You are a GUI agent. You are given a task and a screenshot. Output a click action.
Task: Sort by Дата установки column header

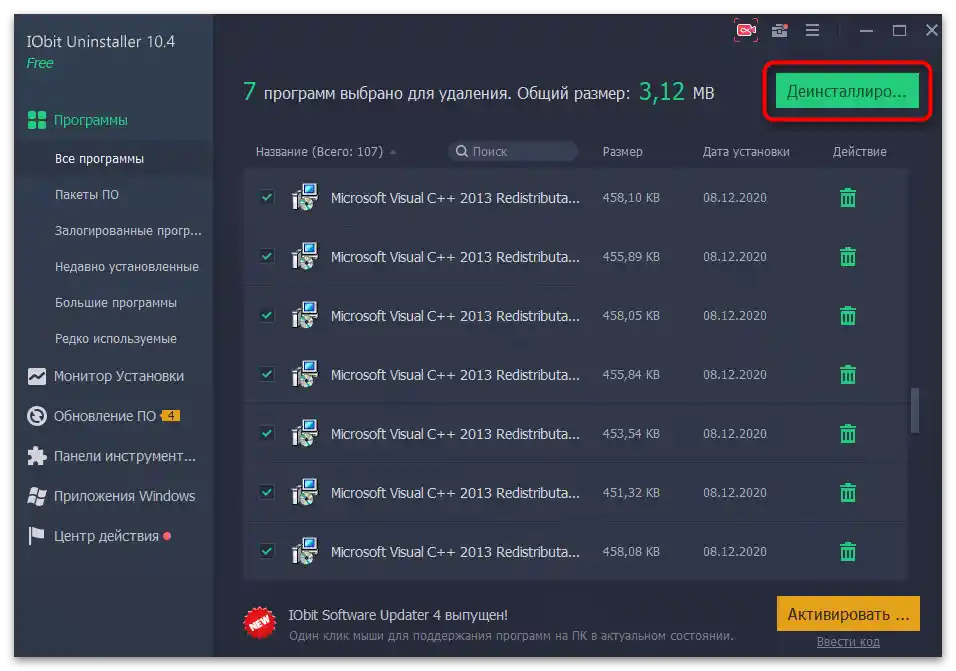tap(746, 152)
